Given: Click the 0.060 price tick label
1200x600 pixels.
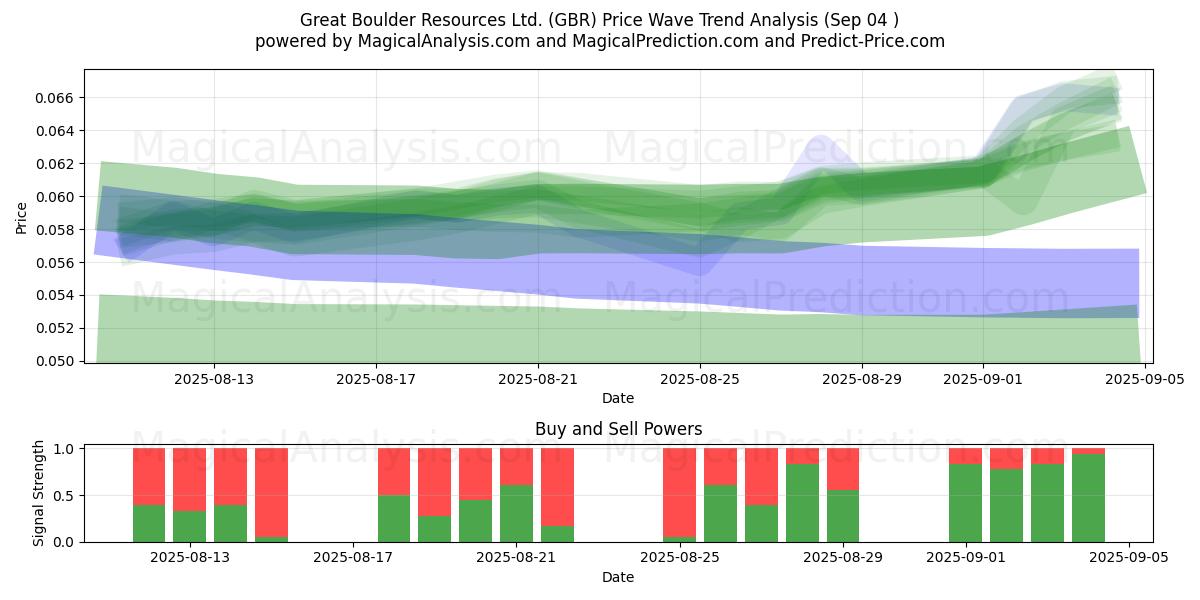Looking at the screenshot, I should [x=57, y=197].
